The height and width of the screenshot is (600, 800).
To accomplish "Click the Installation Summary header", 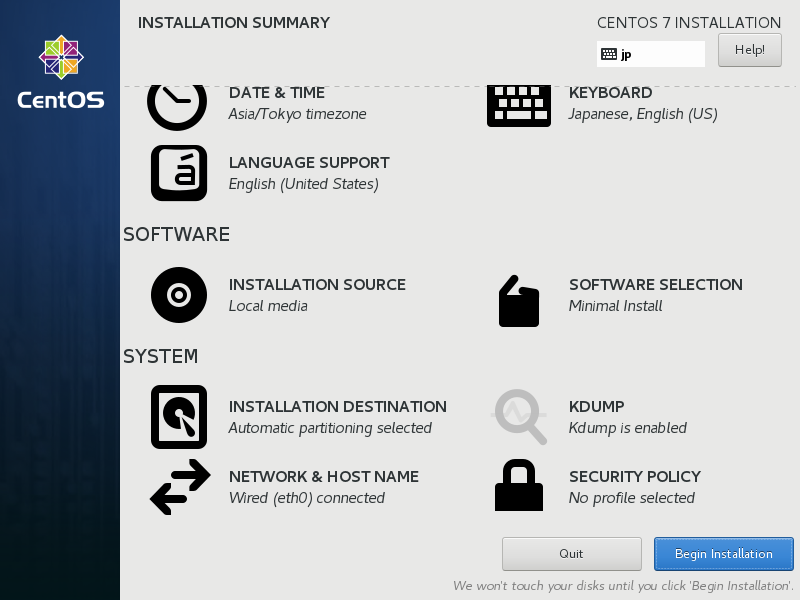I will 233,22.
